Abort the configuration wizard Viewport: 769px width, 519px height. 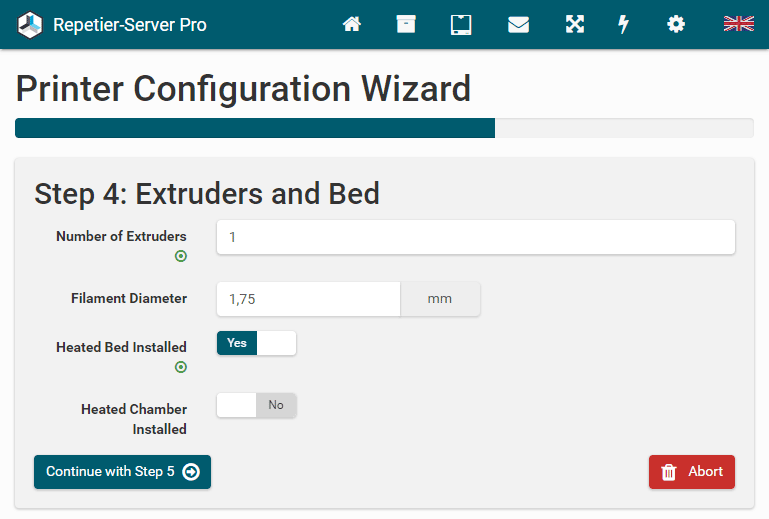tap(691, 472)
